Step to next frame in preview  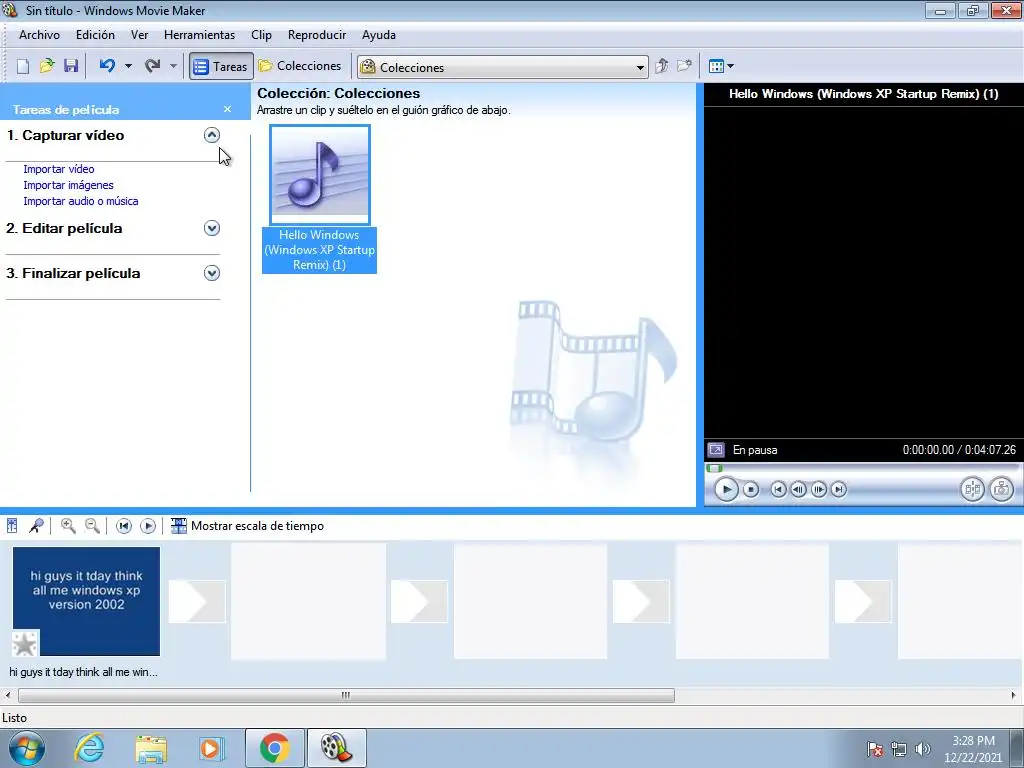818,490
